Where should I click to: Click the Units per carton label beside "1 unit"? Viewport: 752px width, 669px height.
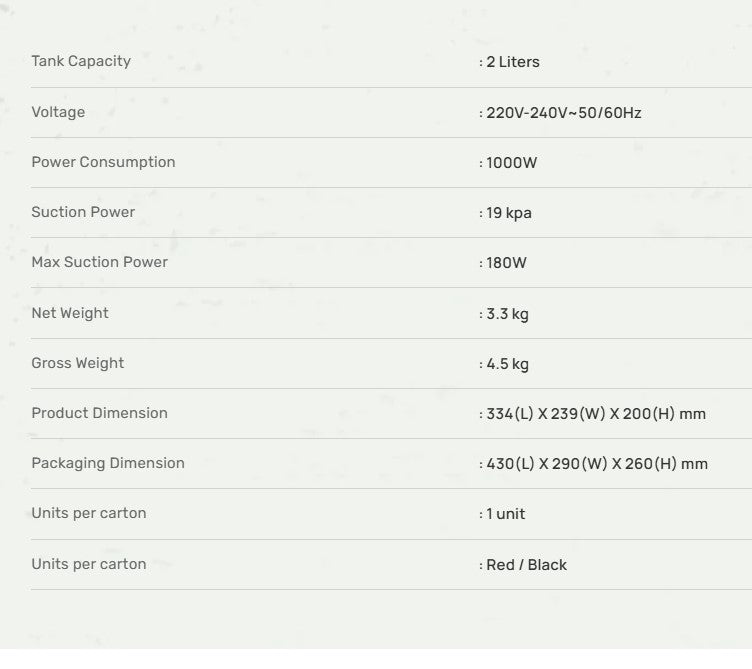coord(89,513)
